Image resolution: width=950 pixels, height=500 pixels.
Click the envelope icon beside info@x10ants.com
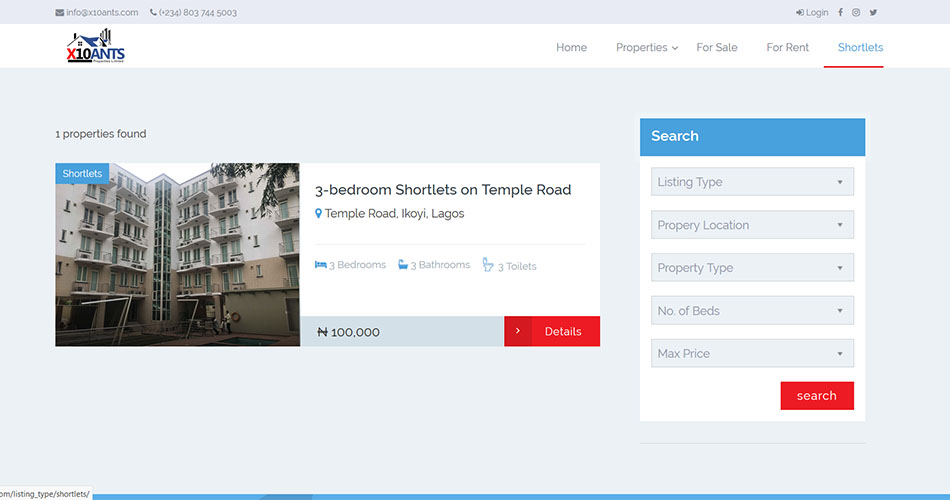(x=60, y=13)
